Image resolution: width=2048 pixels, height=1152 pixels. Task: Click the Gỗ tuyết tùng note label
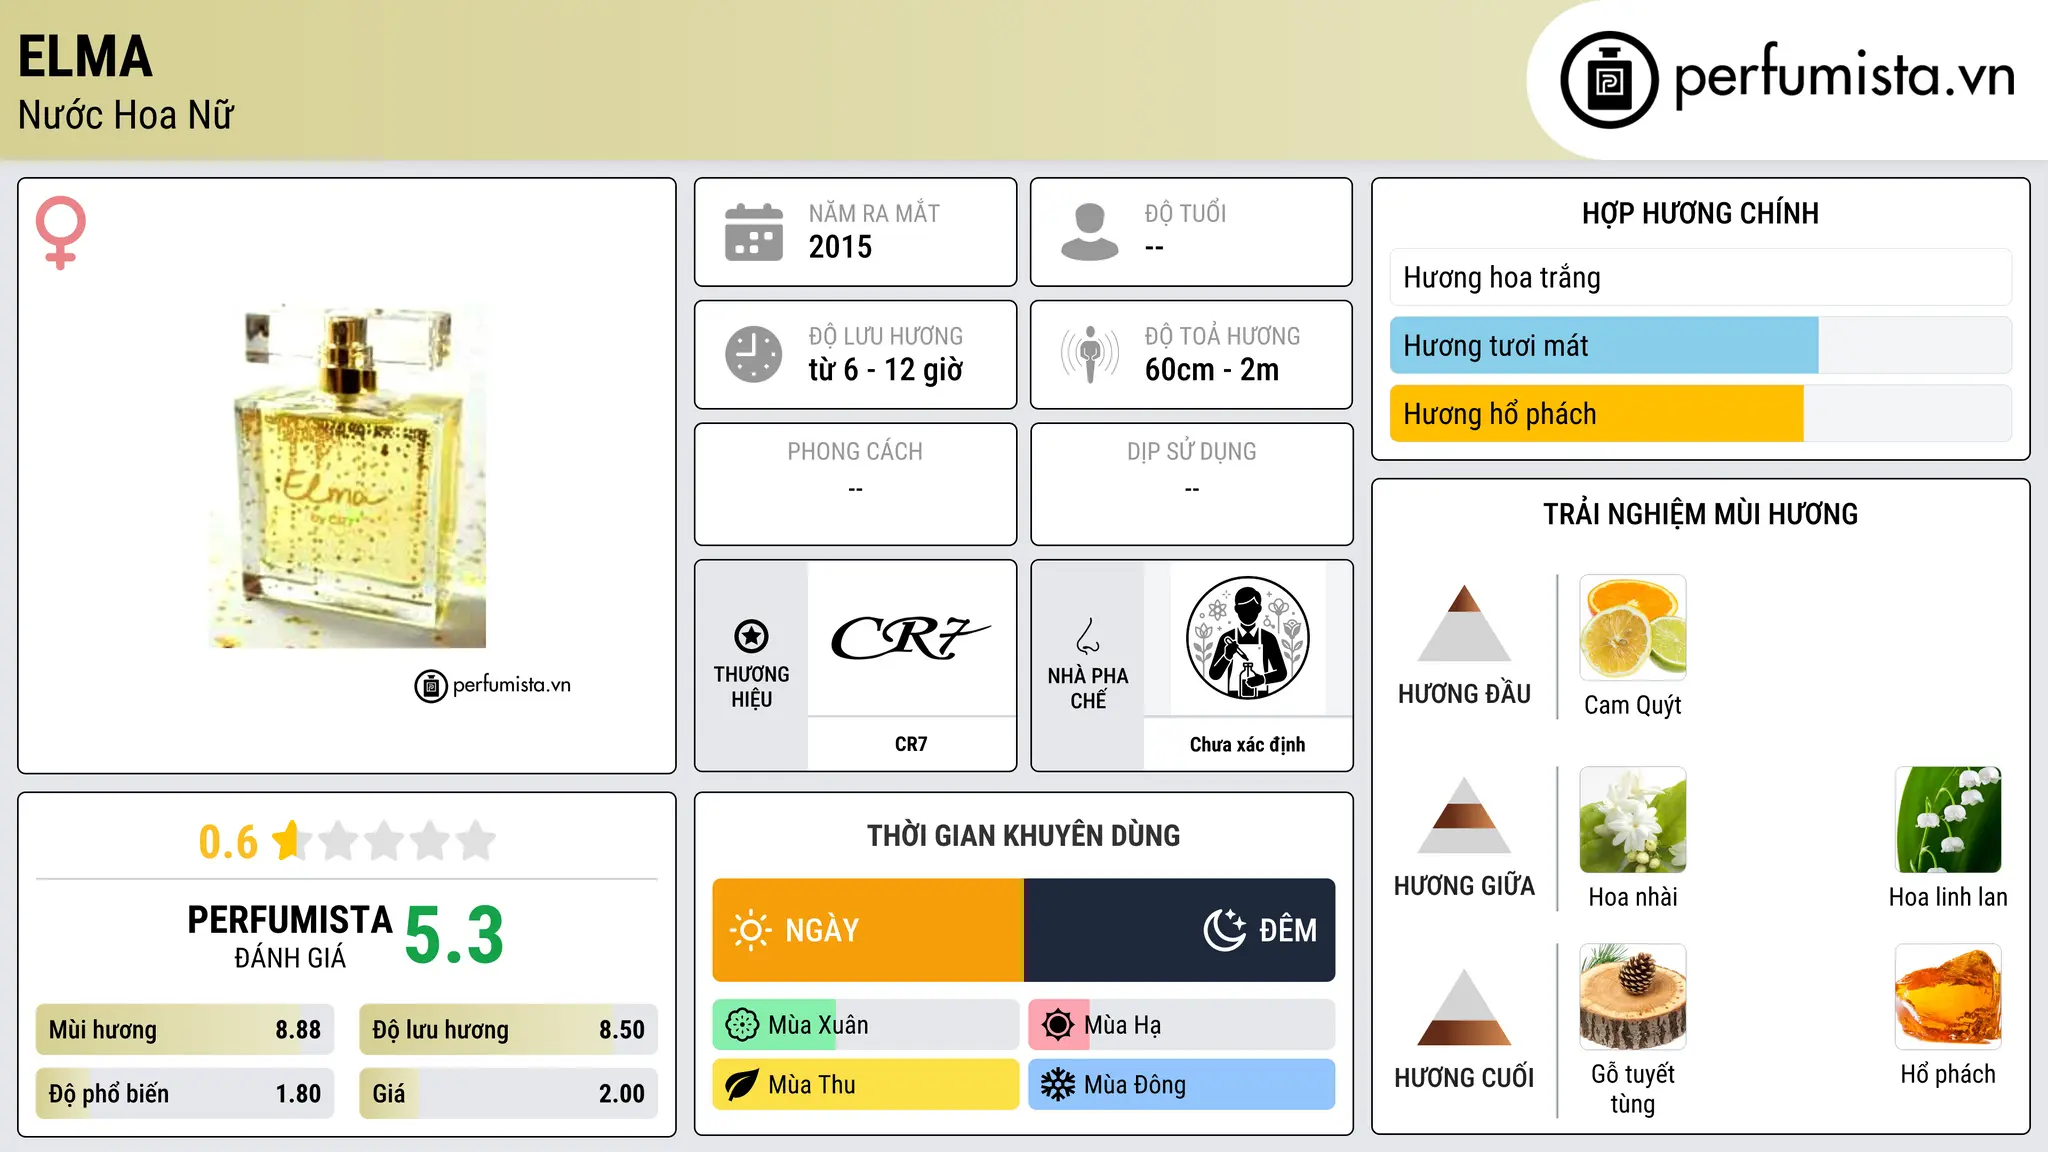[1633, 1089]
